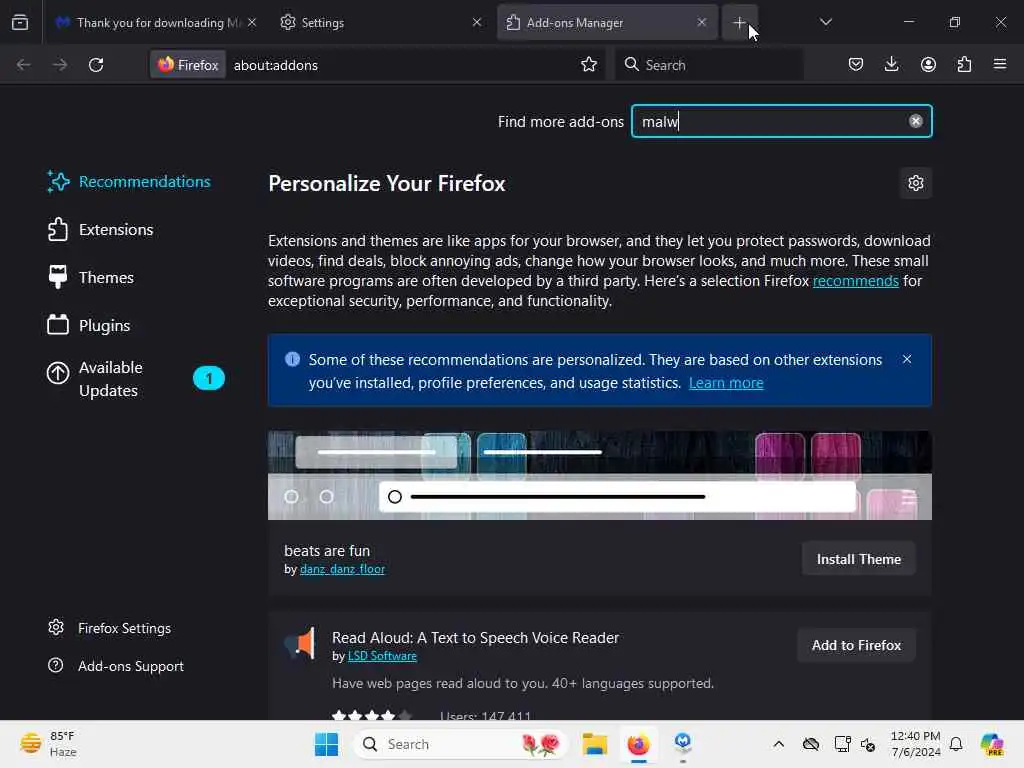Open Available Updates category

(x=135, y=379)
